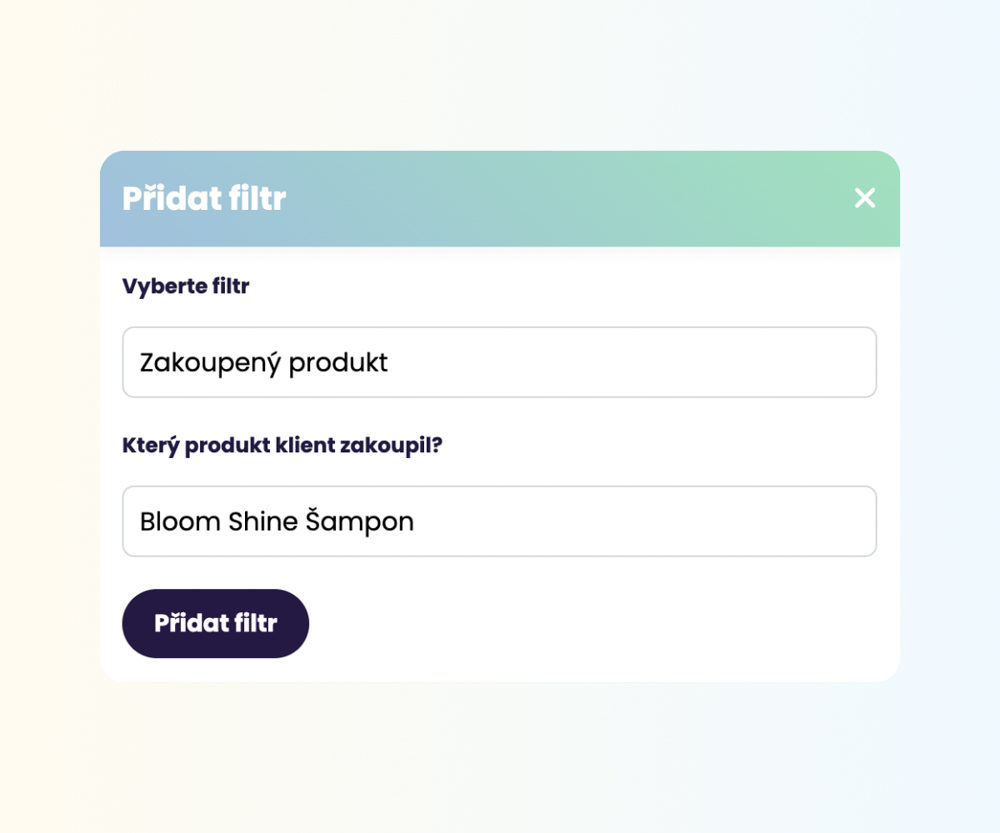This screenshot has width=1000, height=833.
Task: Click the Přidat filtr dialog title
Action: 204,199
